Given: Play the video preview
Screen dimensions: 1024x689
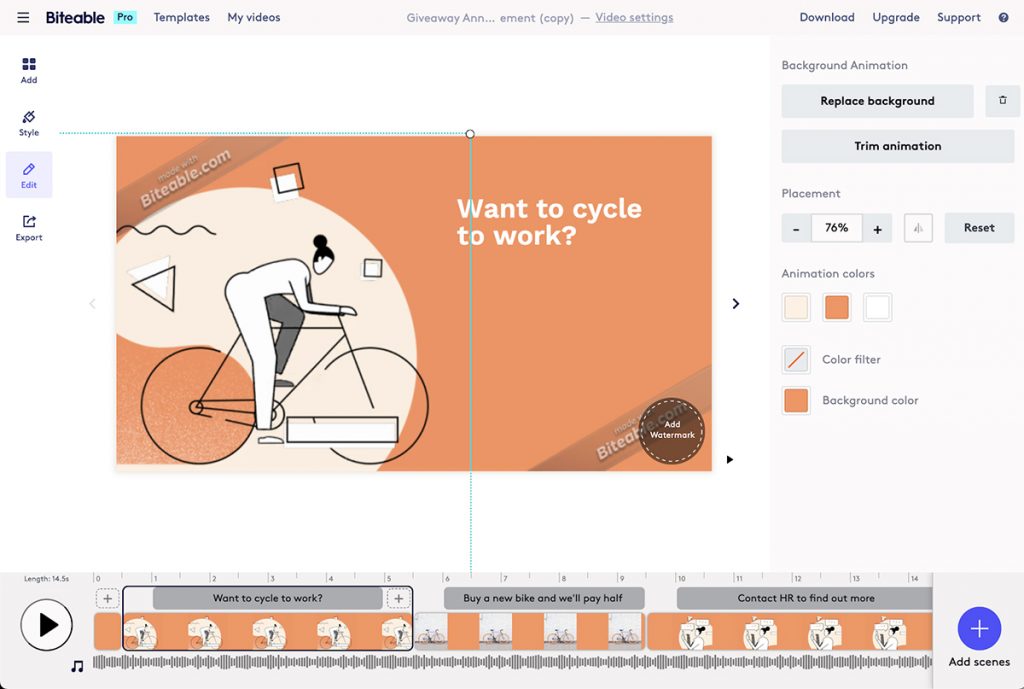Looking at the screenshot, I should 47,624.
